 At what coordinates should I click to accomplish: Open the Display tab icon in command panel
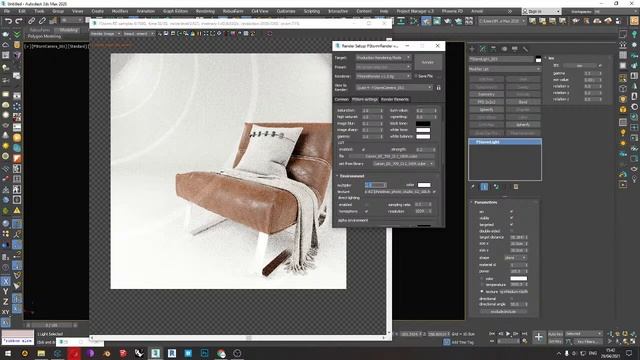tap(515, 49)
